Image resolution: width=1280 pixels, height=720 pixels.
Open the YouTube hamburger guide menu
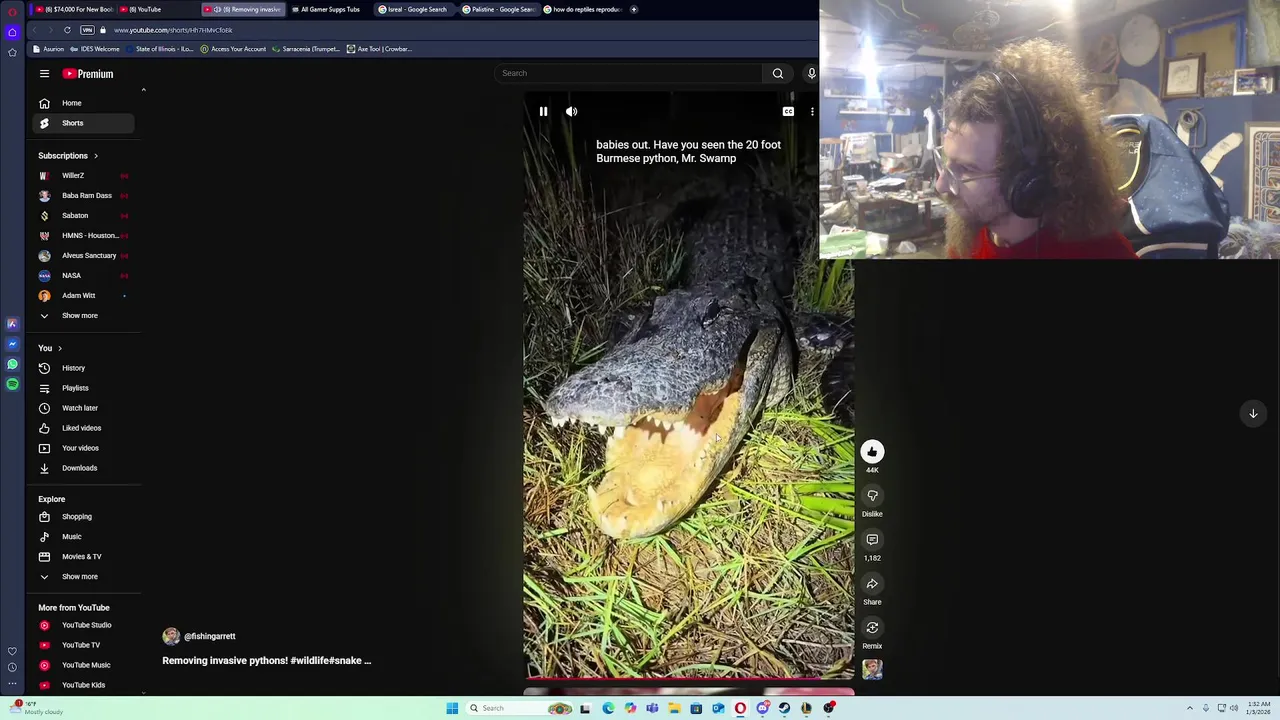[x=44, y=74]
